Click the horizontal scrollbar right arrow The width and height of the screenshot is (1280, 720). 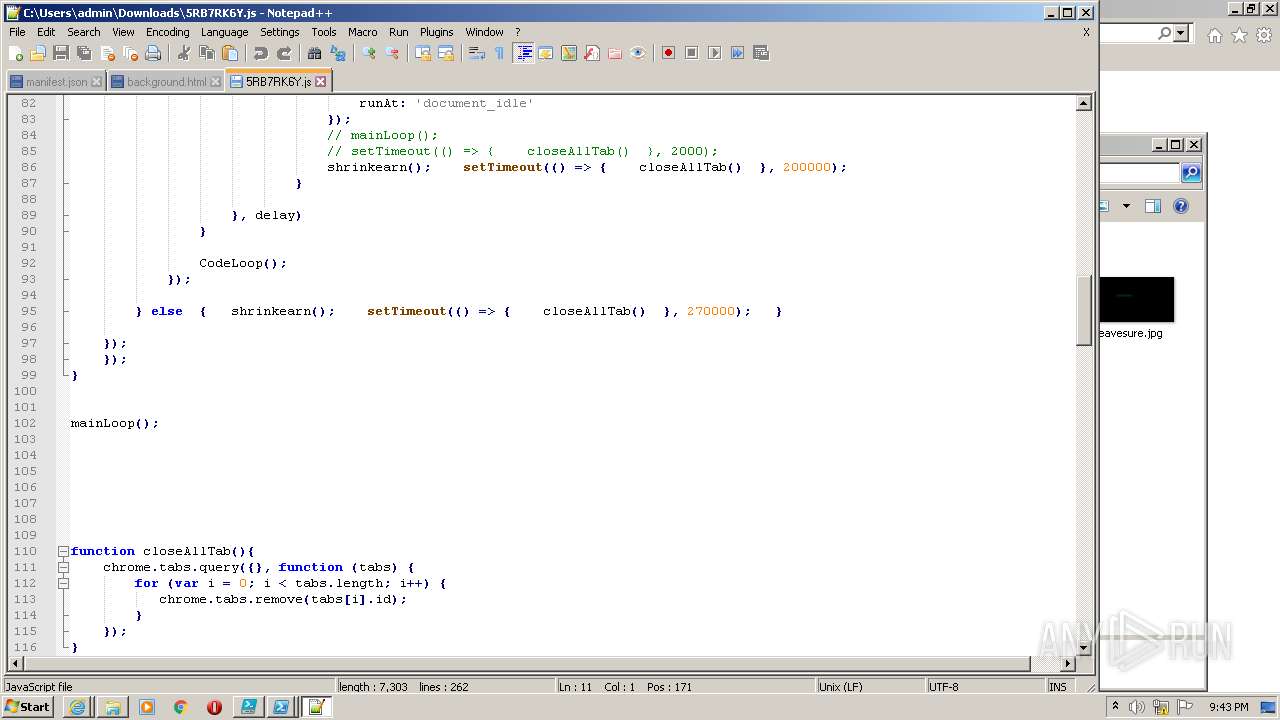tap(1067, 663)
